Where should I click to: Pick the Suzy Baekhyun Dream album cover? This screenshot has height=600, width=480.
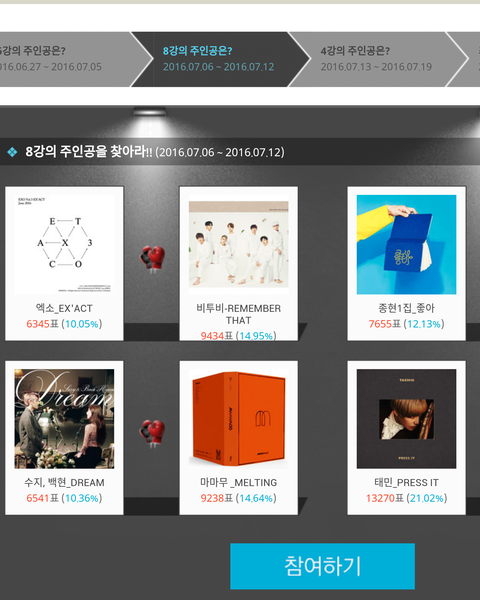pos(64,419)
